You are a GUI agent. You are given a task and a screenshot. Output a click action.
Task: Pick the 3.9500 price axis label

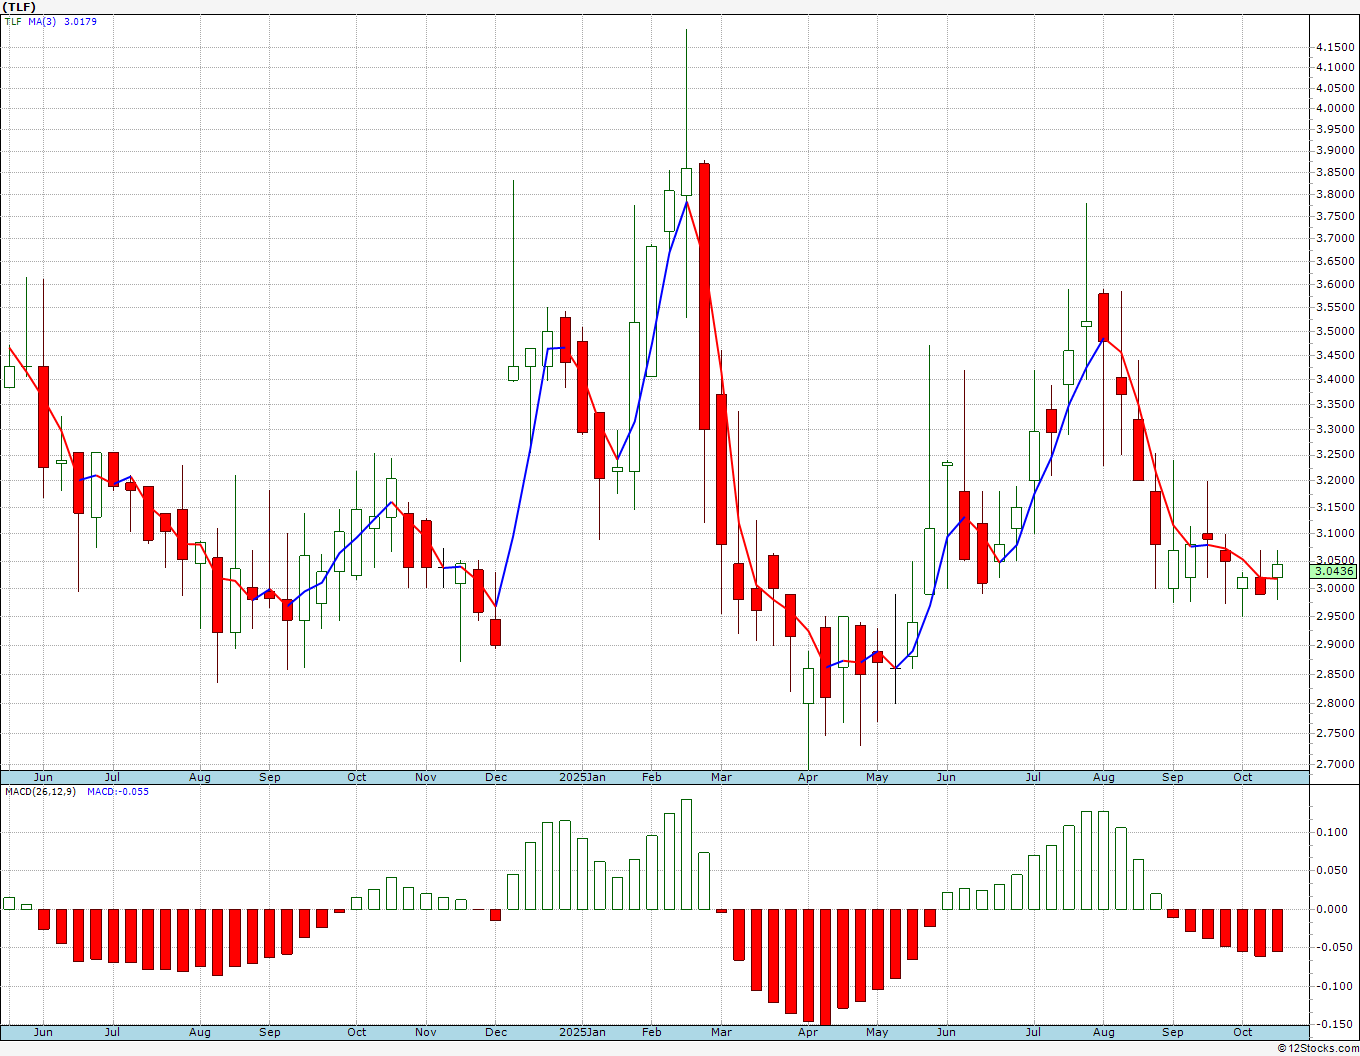1336,130
